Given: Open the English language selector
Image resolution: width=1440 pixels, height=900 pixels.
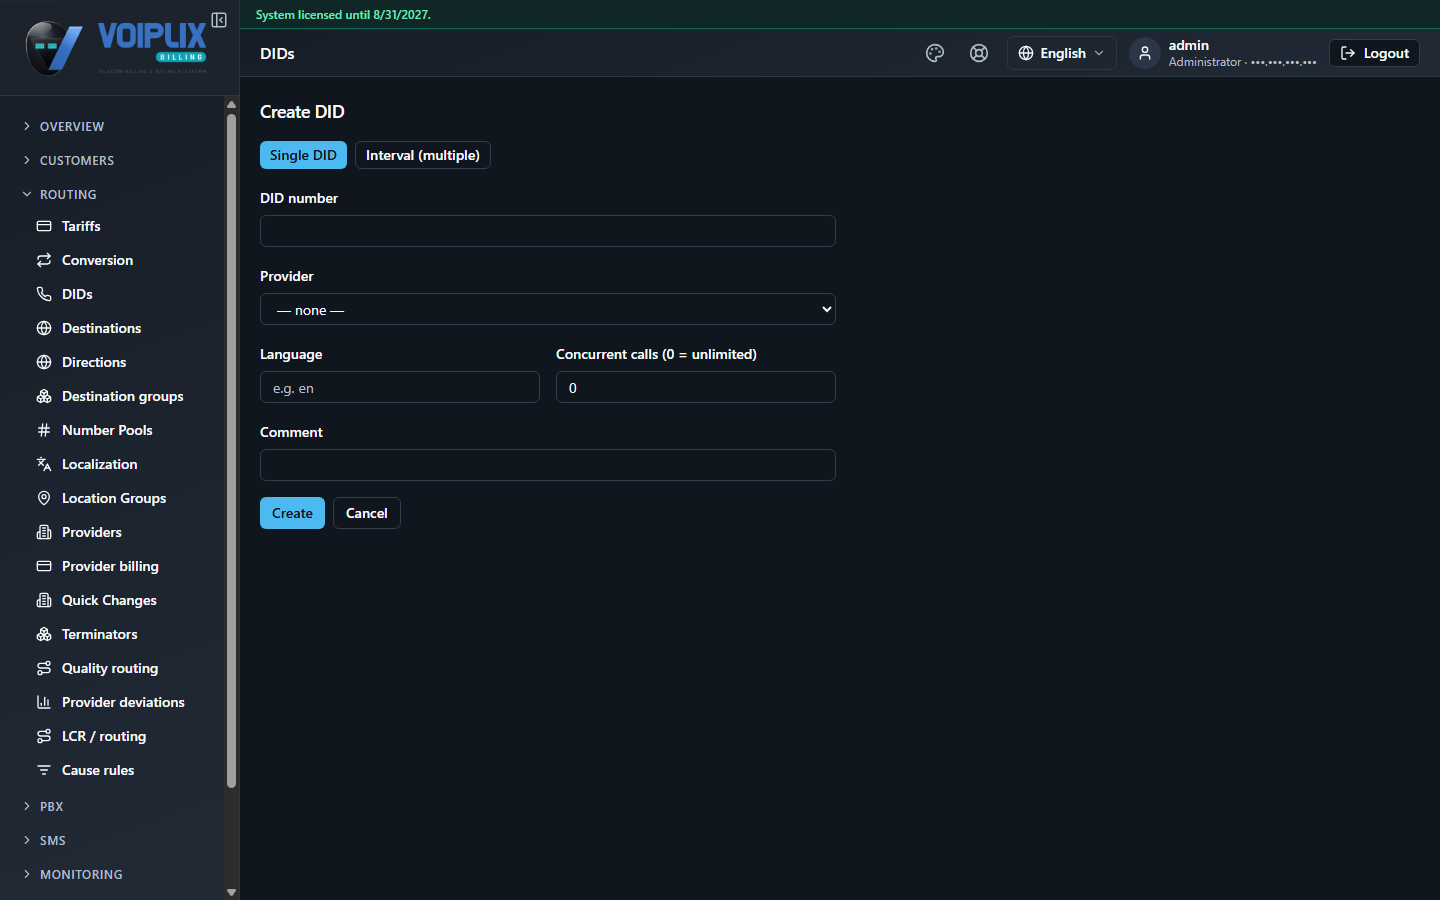Looking at the screenshot, I should tap(1061, 53).
